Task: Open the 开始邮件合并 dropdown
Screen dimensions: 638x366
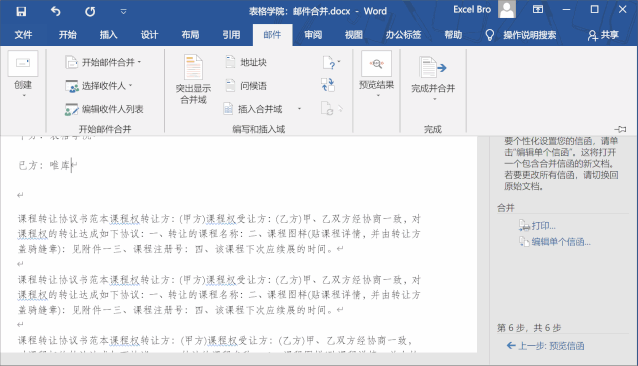Action: [103, 62]
